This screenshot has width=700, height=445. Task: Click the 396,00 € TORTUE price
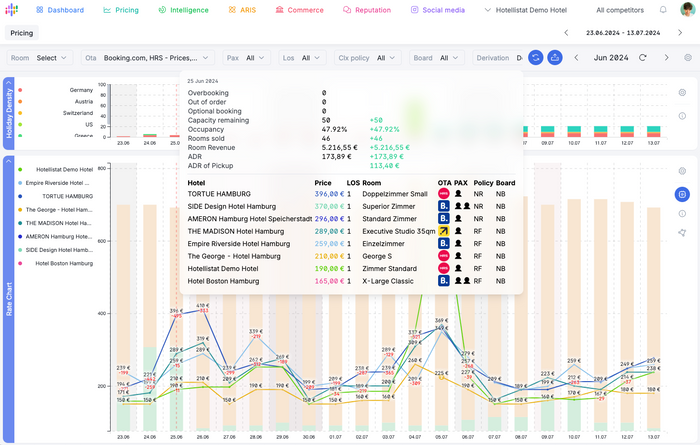329,194
